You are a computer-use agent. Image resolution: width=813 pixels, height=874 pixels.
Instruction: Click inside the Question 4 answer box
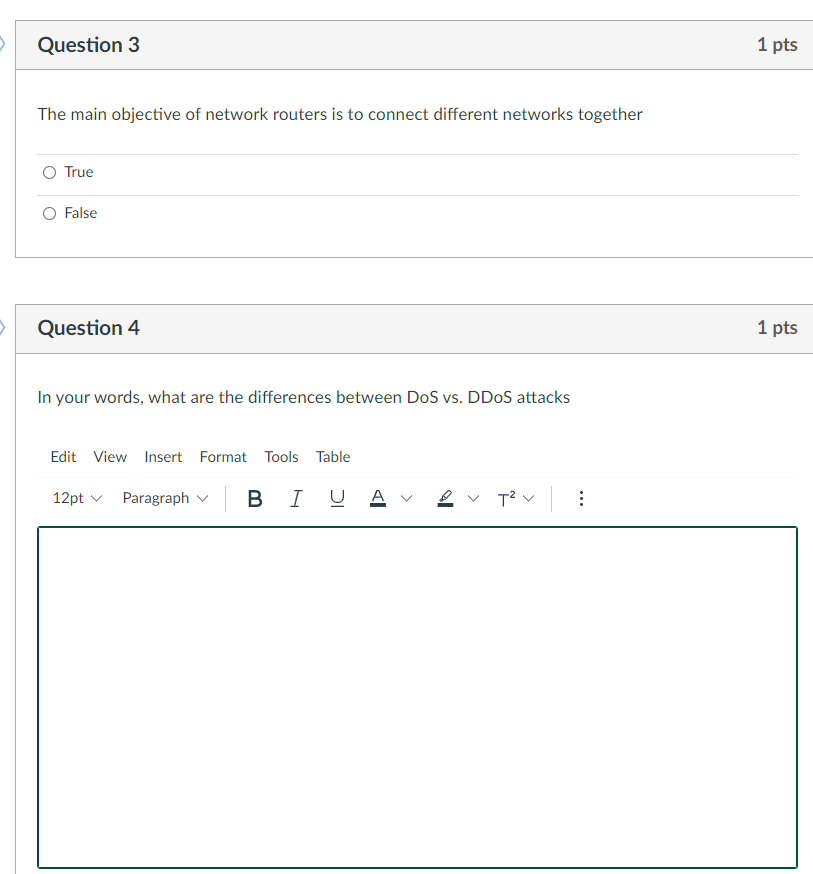click(417, 696)
